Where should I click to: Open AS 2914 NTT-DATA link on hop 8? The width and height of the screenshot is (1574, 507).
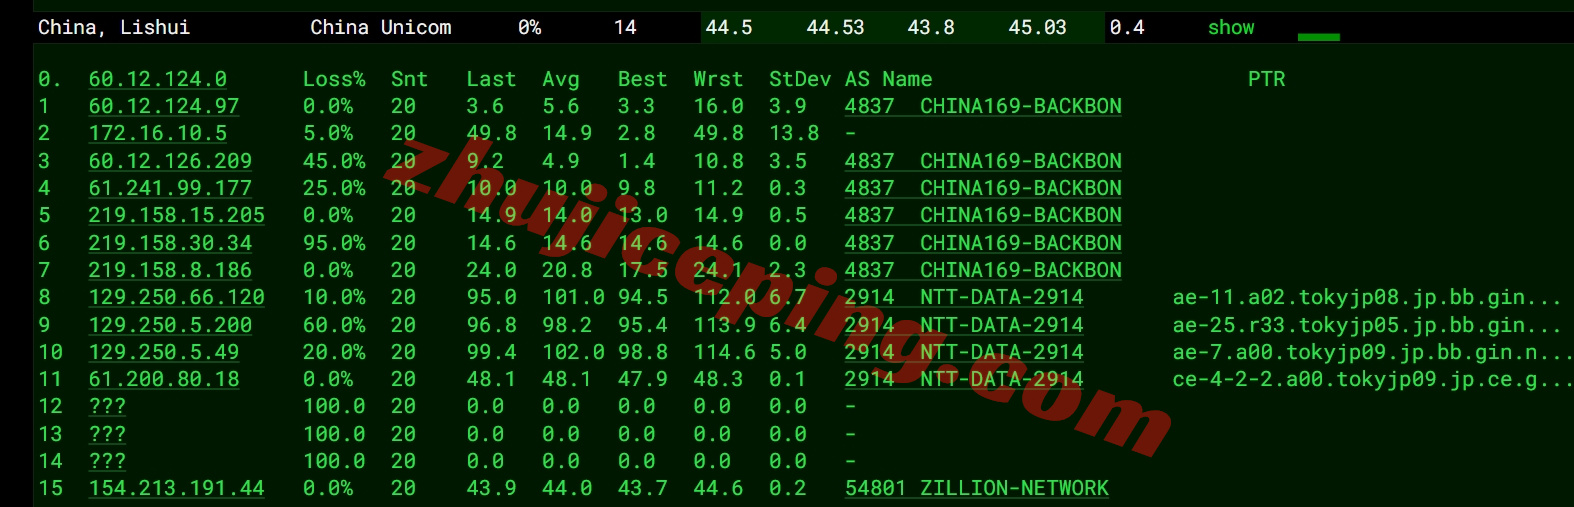[964, 297]
